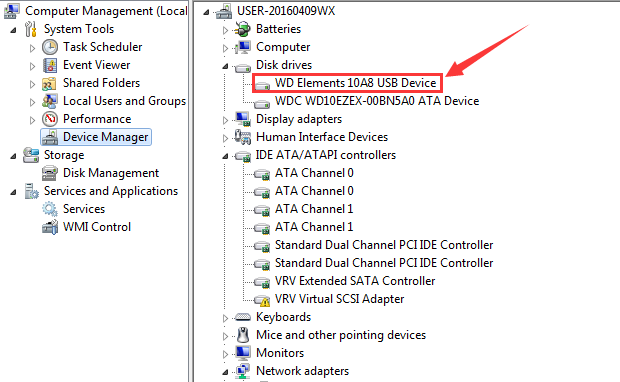Image resolution: width=620 pixels, height=382 pixels.
Task: Expand the Keyboards category
Action: click(x=225, y=318)
